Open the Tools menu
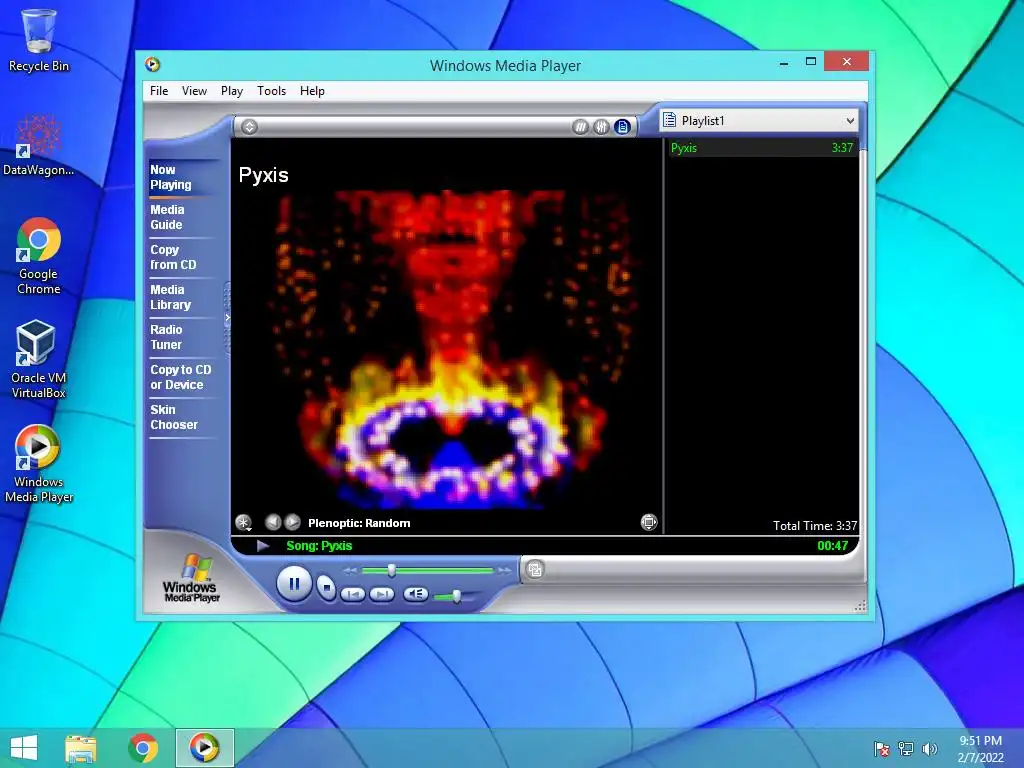This screenshot has height=768, width=1024. pos(272,91)
